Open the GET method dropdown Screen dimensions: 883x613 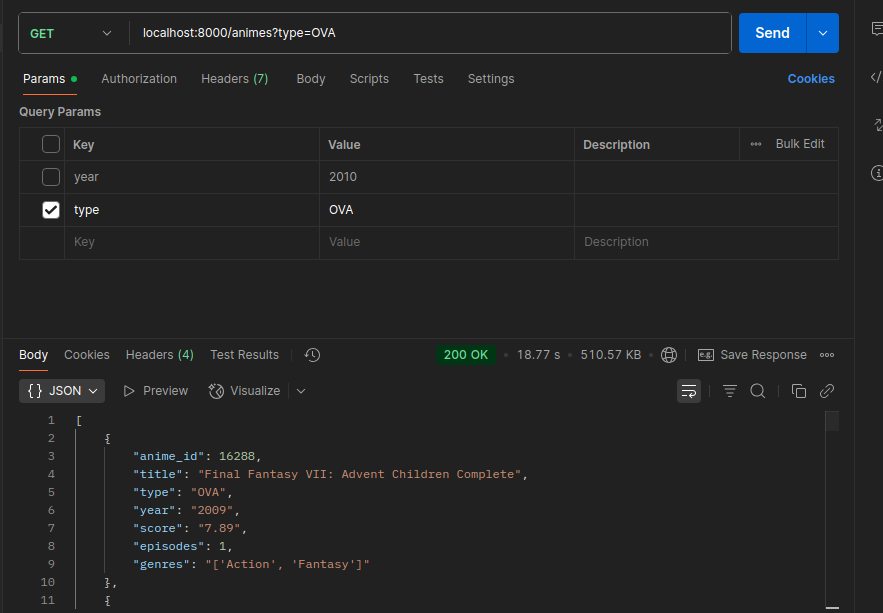[71, 33]
